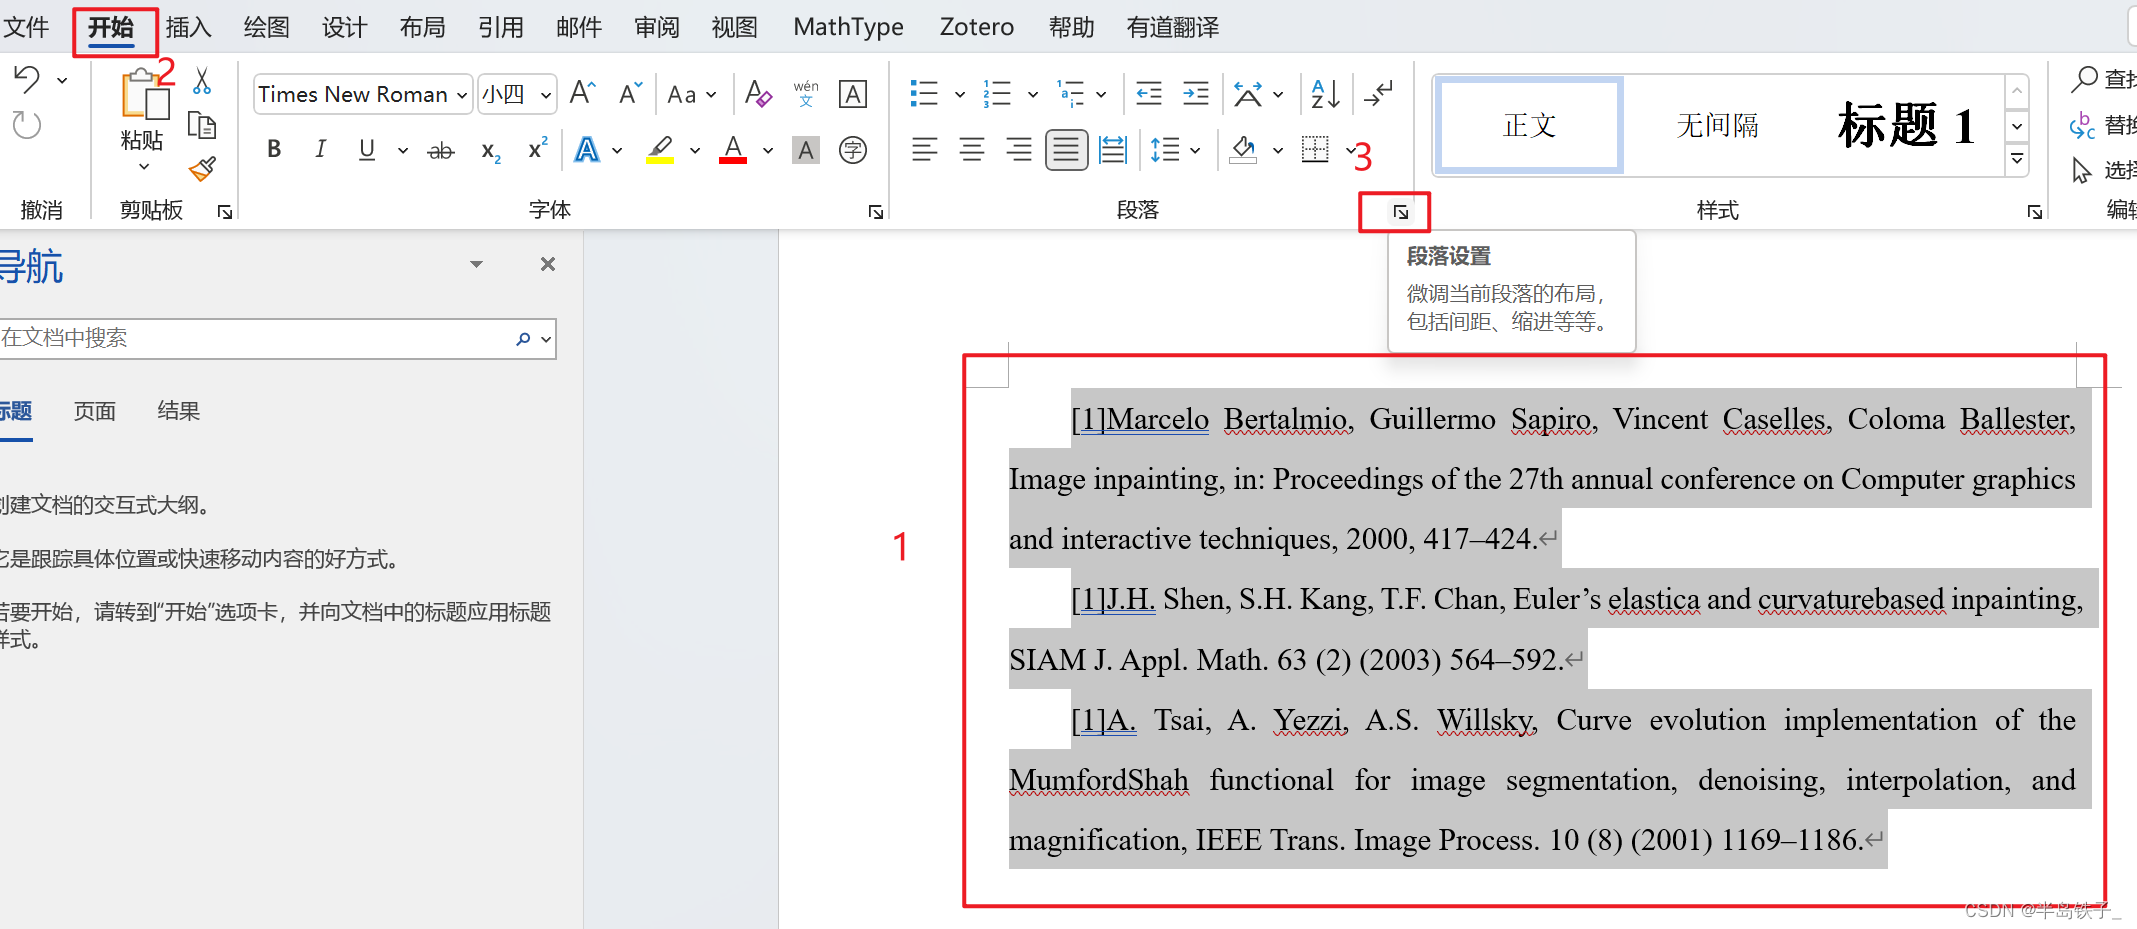The height and width of the screenshot is (929, 2137).
Task: Apply the 标题 1 style
Action: 1906,125
